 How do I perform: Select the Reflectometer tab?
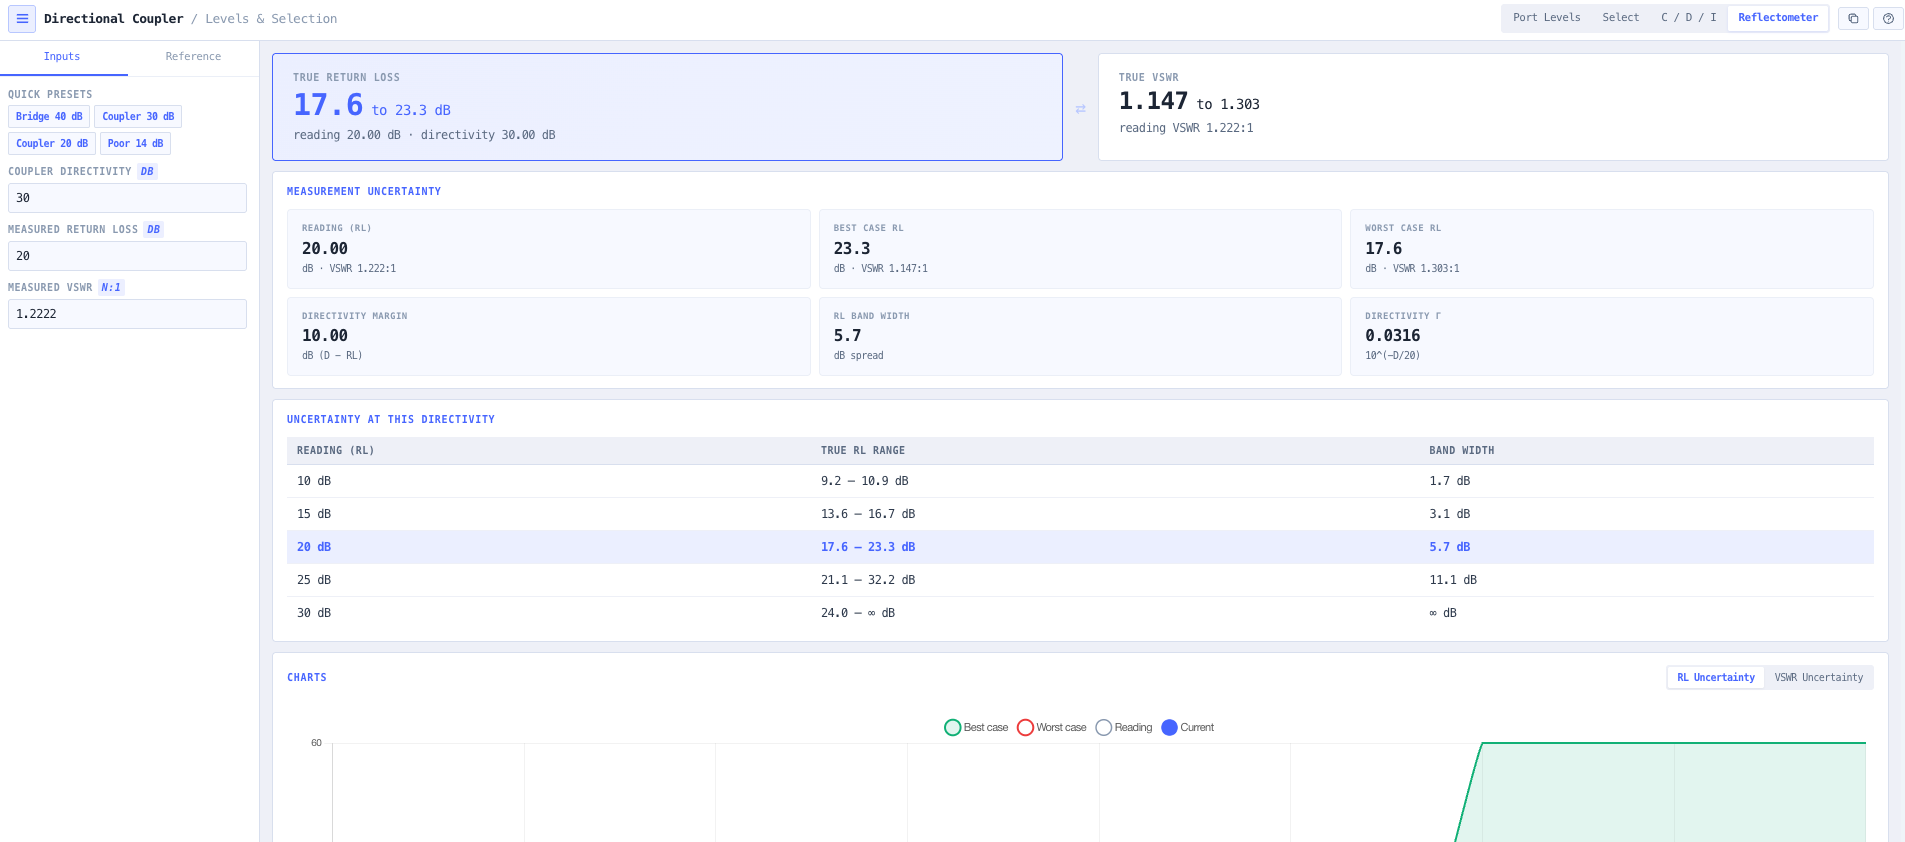pyautogui.click(x=1778, y=18)
